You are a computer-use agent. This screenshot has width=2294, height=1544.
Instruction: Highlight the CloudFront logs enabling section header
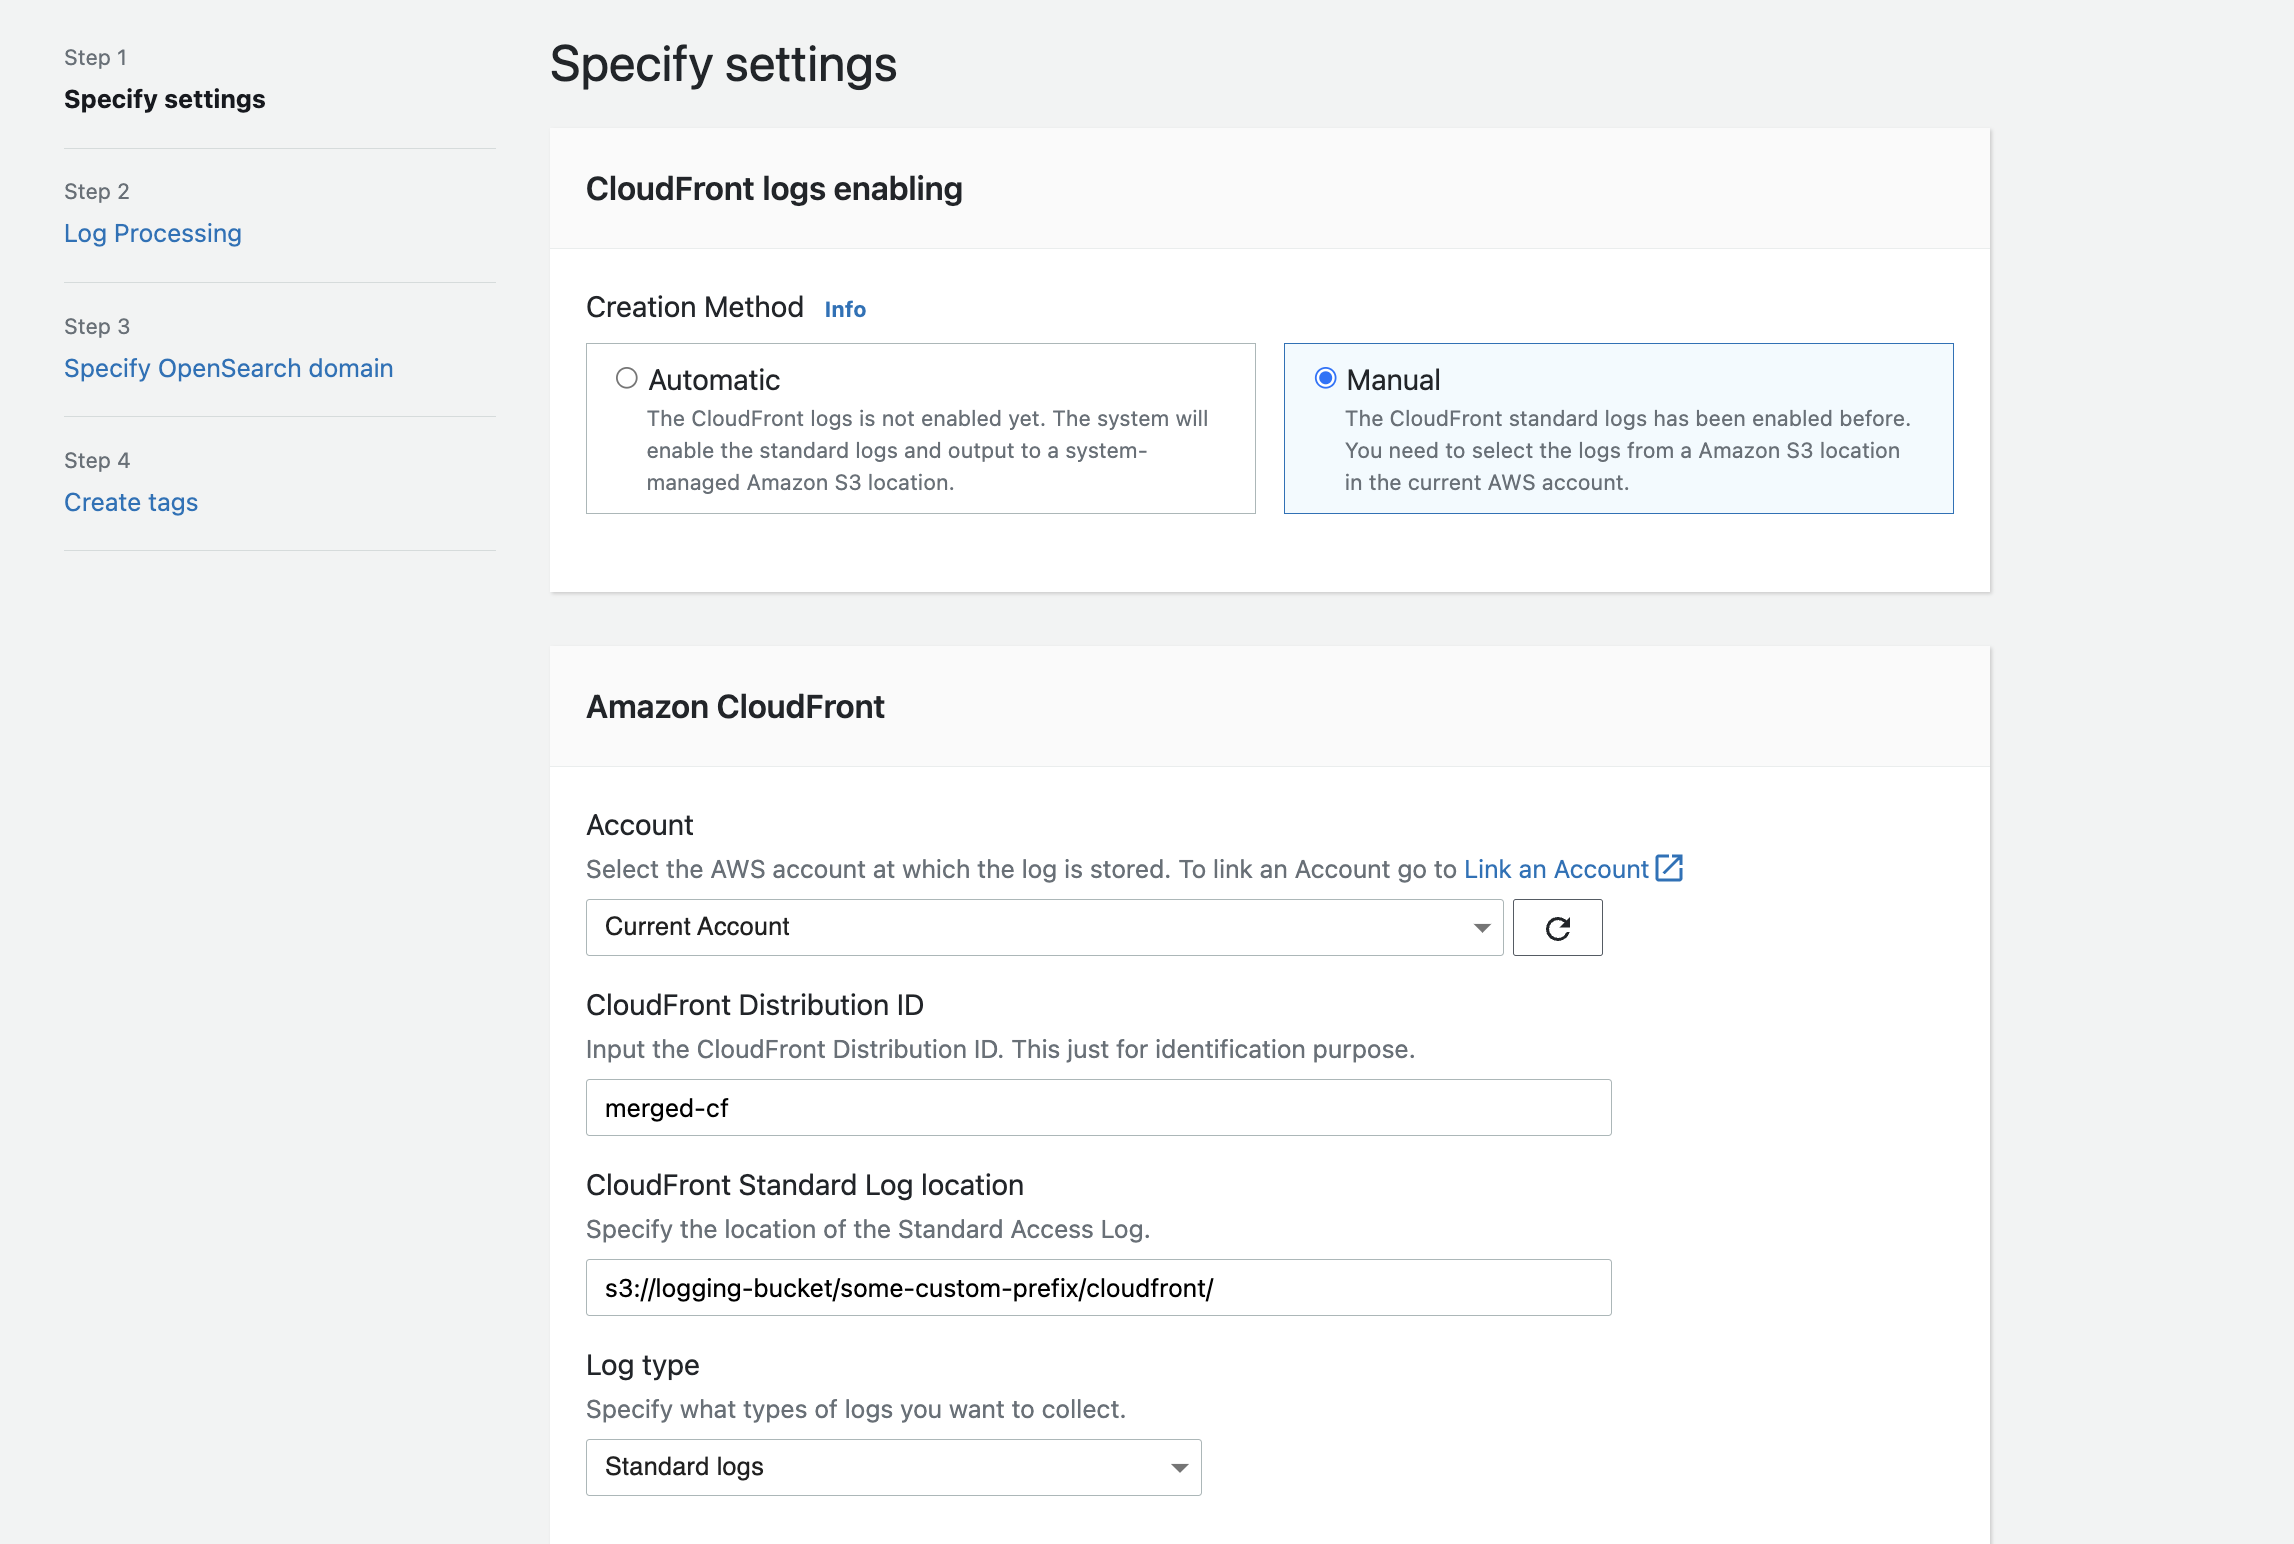[774, 188]
